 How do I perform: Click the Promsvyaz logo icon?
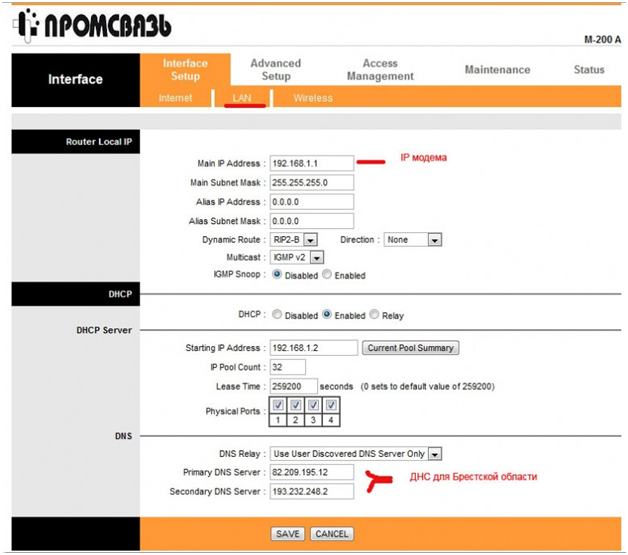point(28,24)
